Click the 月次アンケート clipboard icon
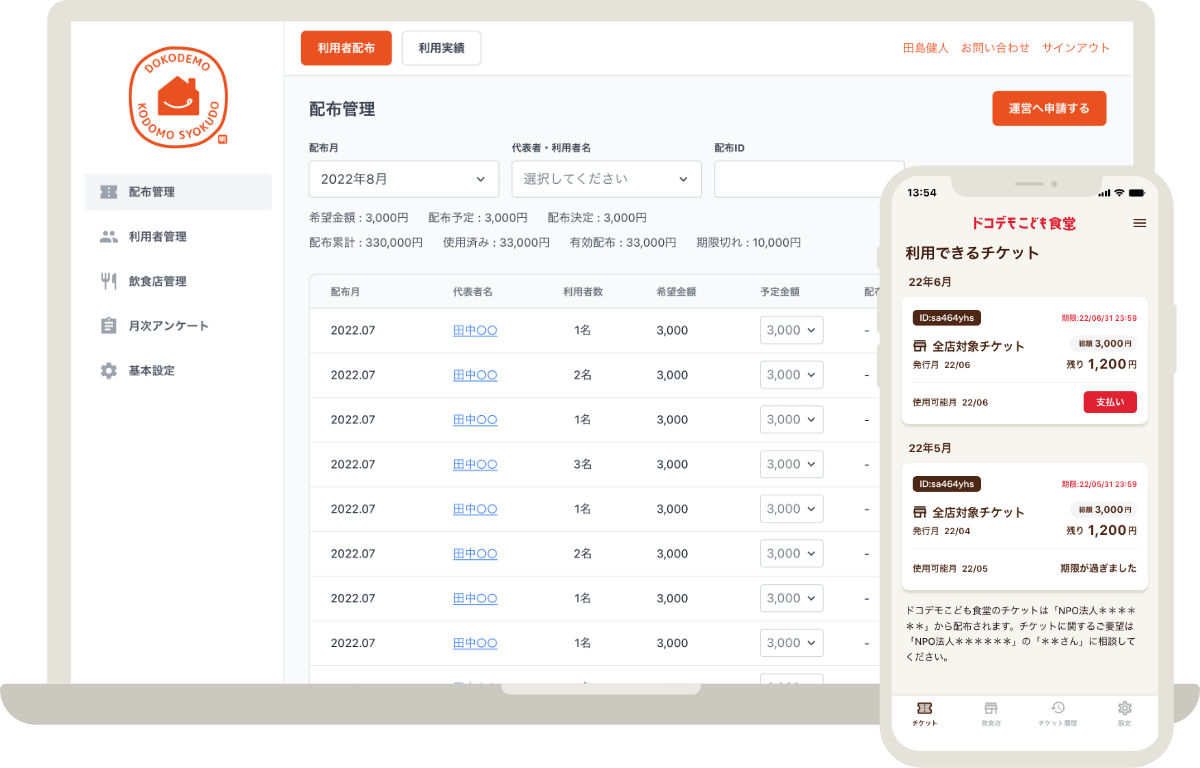 click(109, 326)
